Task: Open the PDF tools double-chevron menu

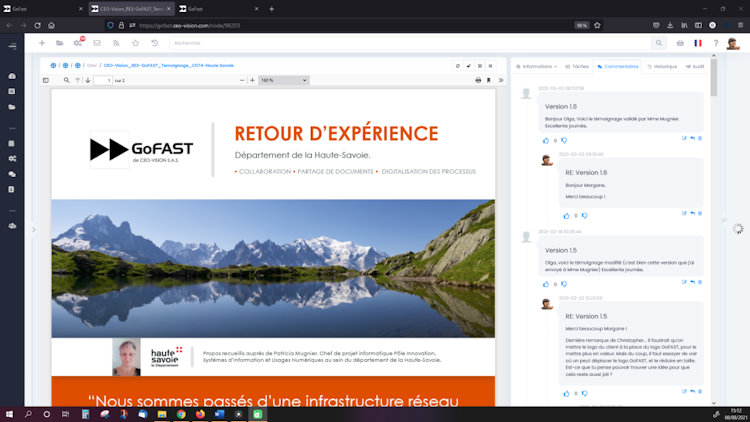Action: tap(501, 80)
